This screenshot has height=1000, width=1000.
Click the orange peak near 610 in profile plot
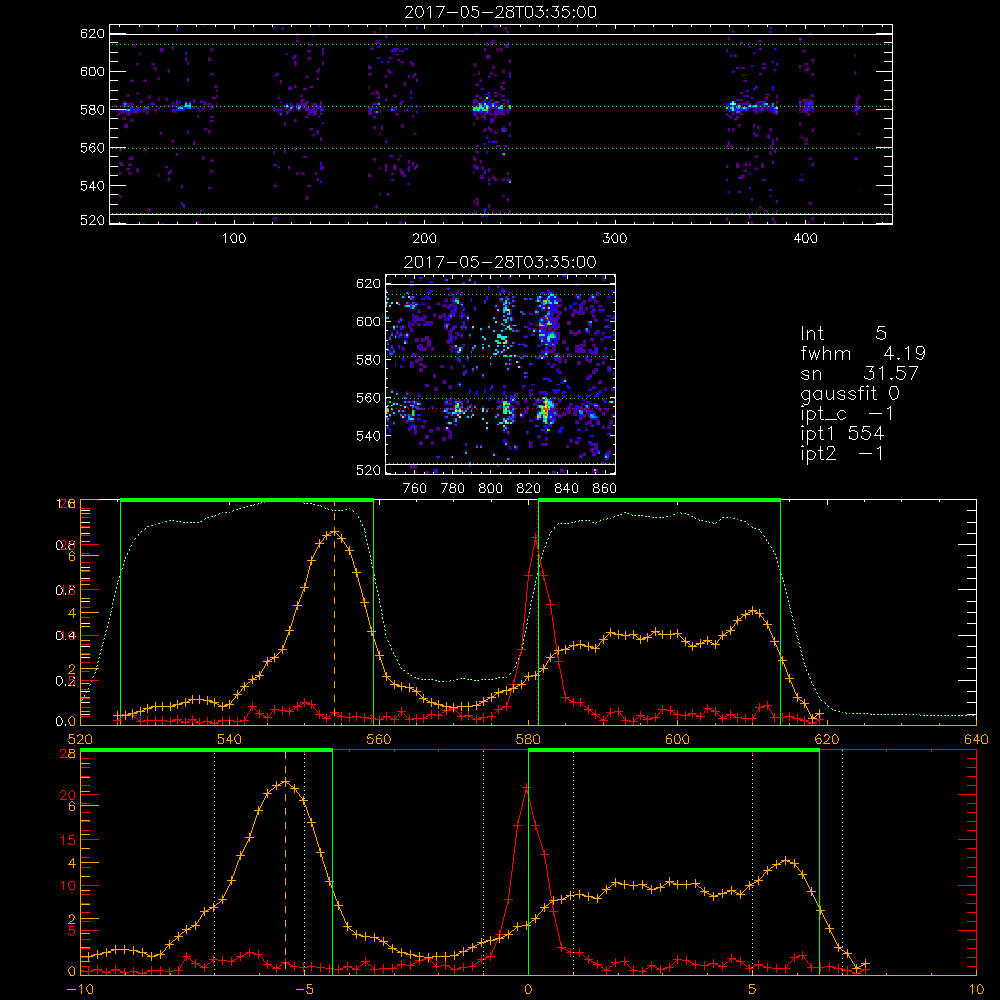coord(754,611)
